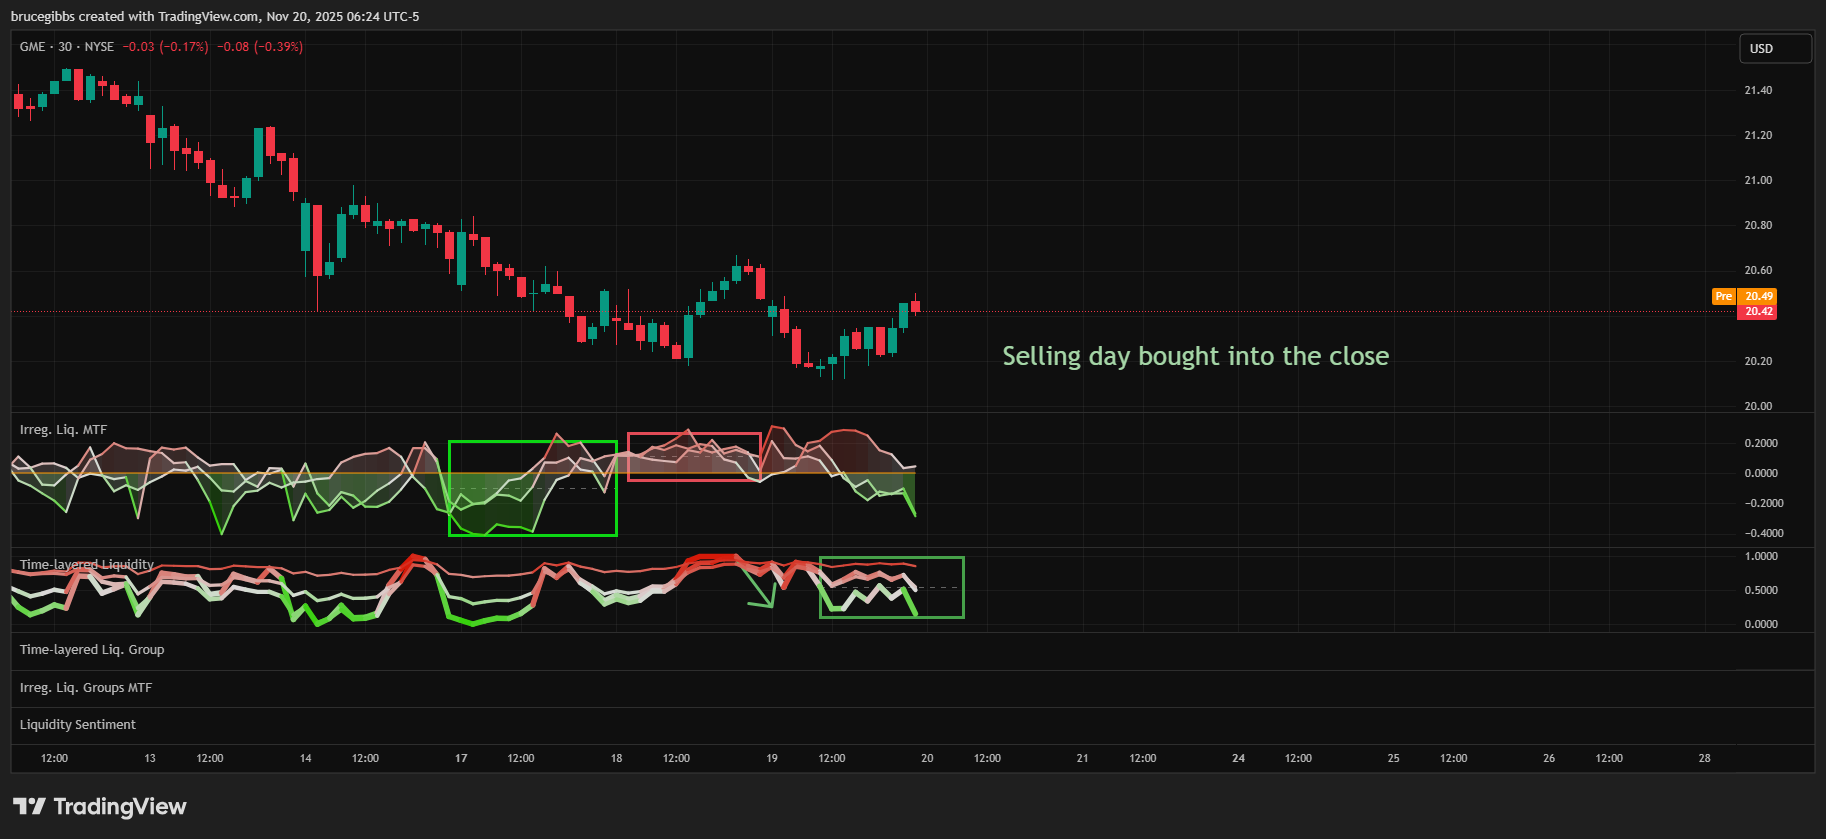Click the date label 20 on time axis
This screenshot has width=1826, height=839.
927,758
